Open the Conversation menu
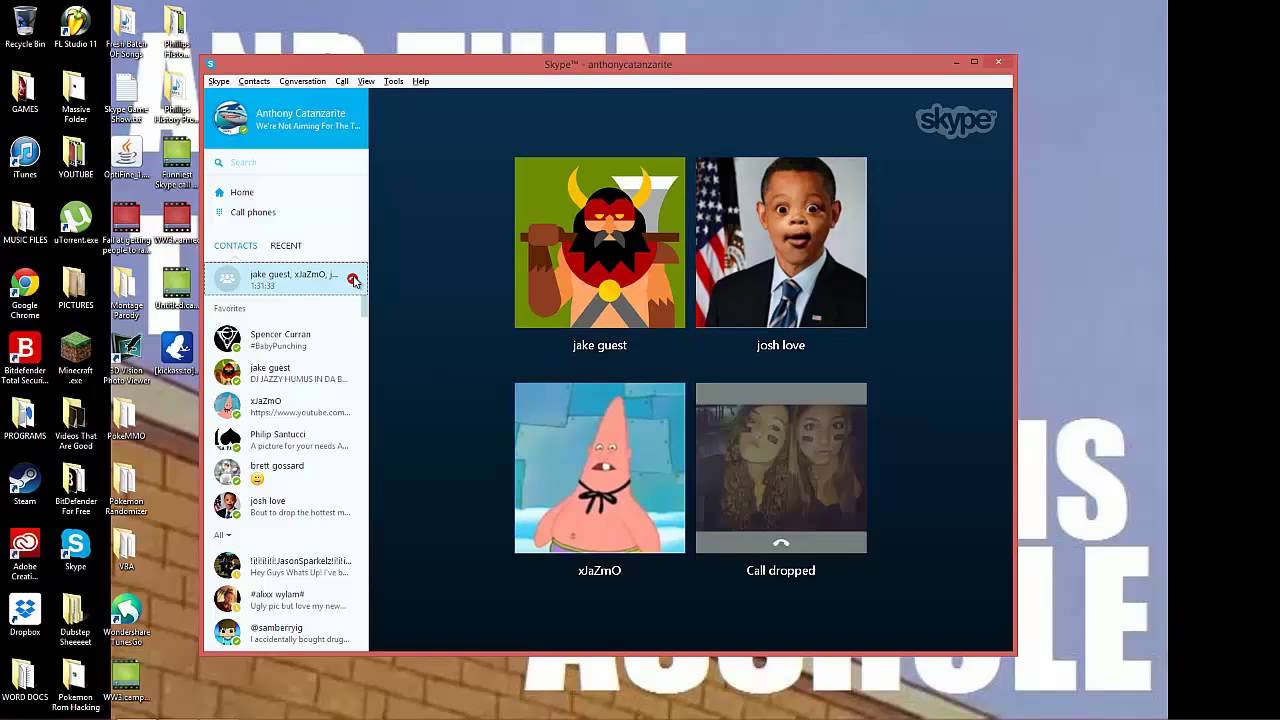The width and height of the screenshot is (1280, 720). point(302,81)
